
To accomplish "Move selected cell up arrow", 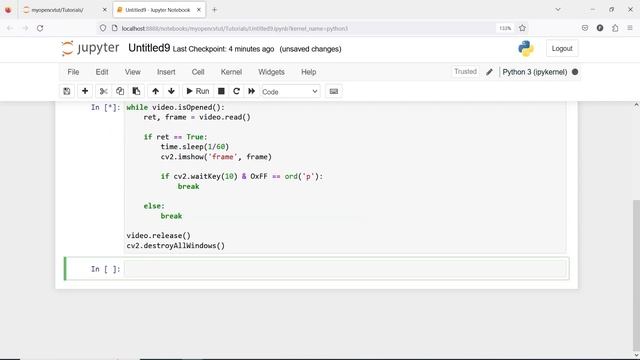I will (156, 91).
